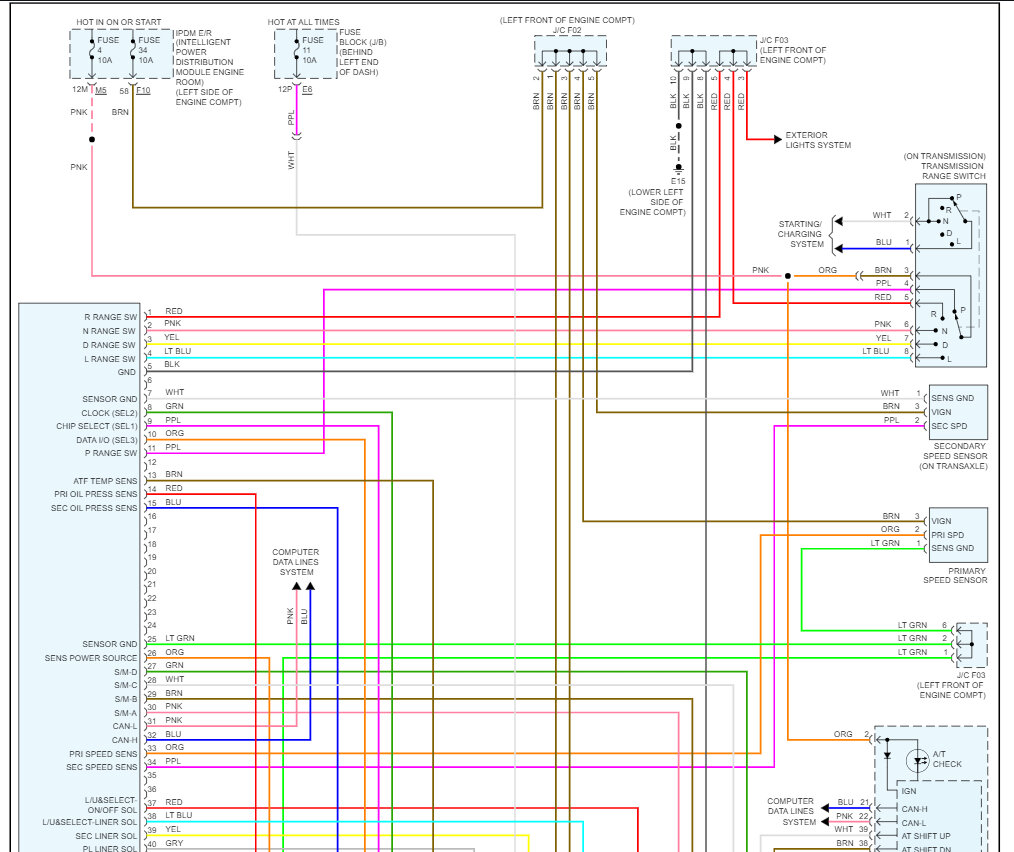Select the 'S/M-D' pin label
The width and height of the screenshot is (1014, 852).
click(126, 672)
